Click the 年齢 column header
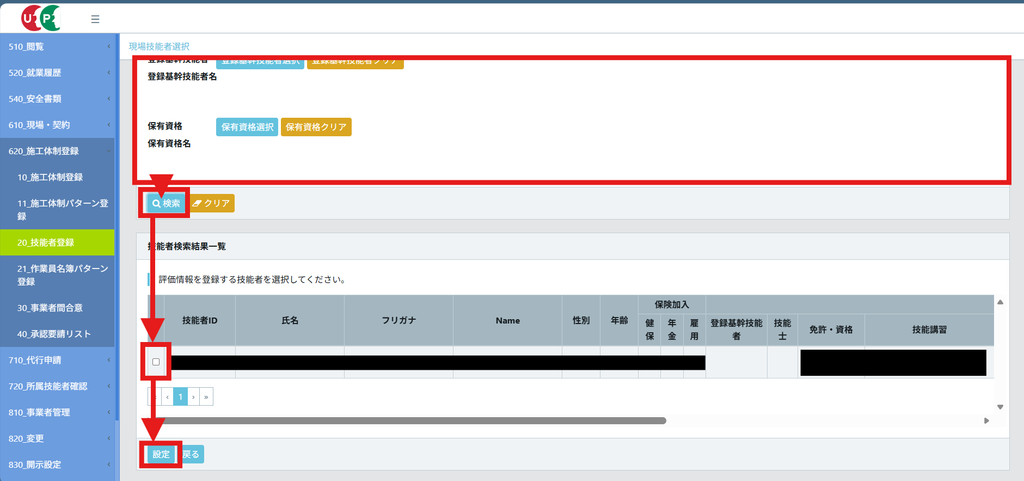 coord(619,320)
